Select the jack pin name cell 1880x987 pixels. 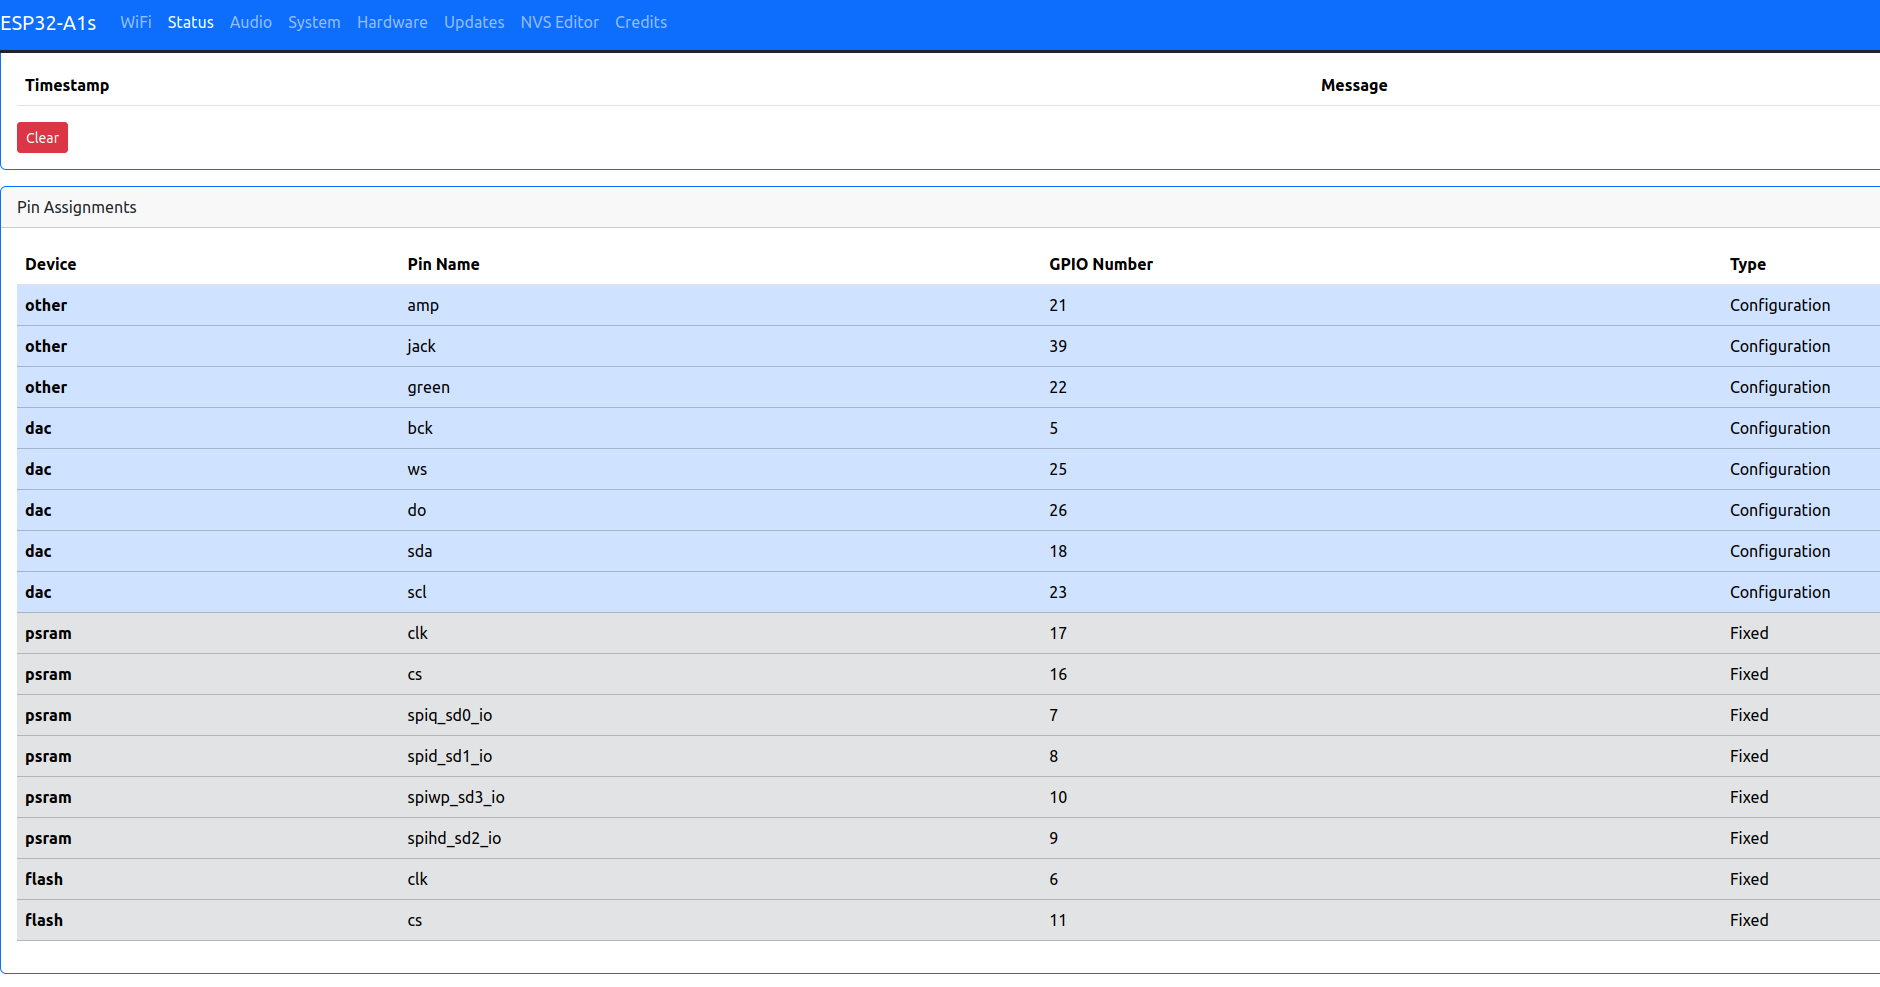[421, 346]
